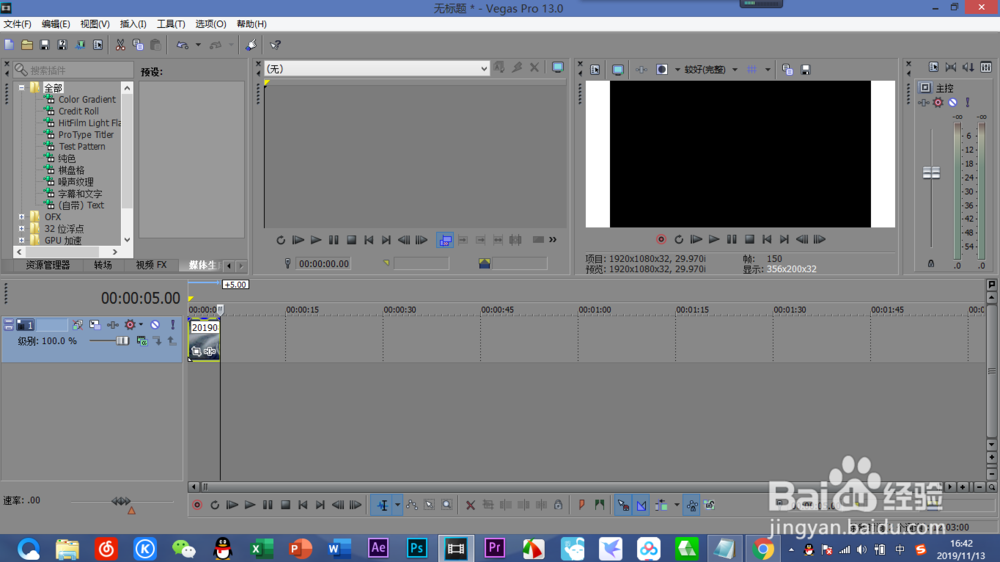Expand the GPU 加速 folder node
Image resolution: width=1000 pixels, height=562 pixels.
[x=22, y=240]
